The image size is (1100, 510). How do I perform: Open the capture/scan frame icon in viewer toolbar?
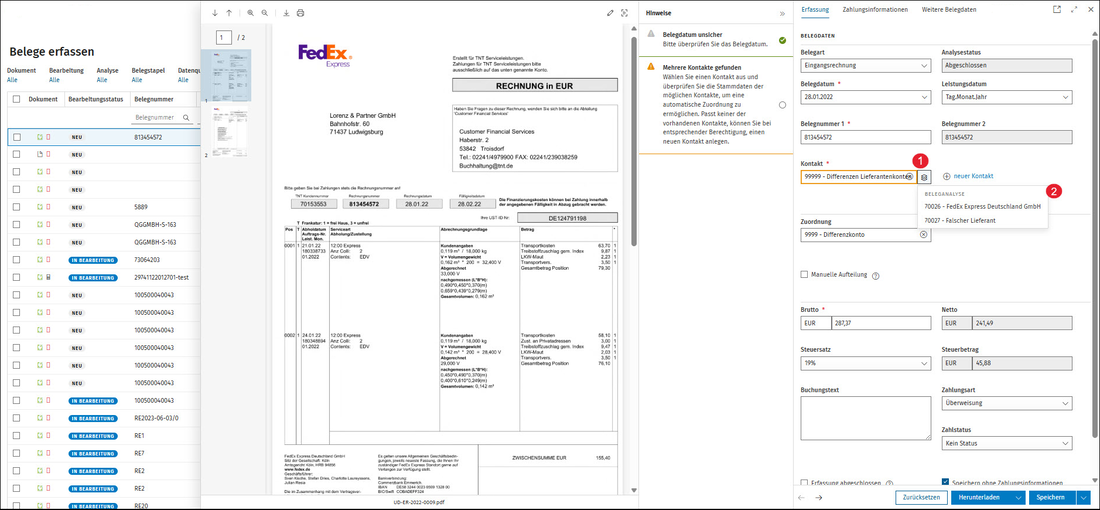coord(624,13)
